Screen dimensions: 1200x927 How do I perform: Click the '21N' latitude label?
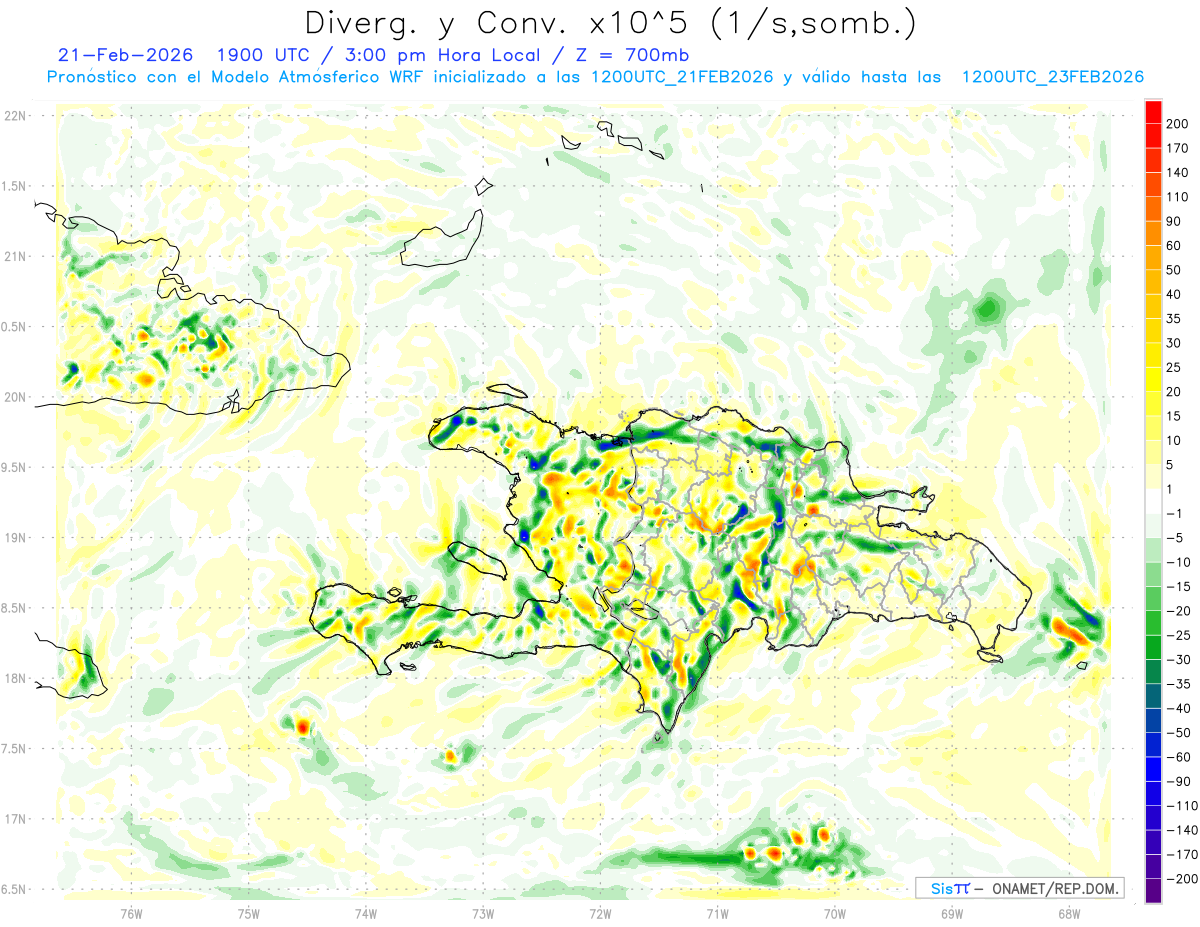(x=16, y=257)
